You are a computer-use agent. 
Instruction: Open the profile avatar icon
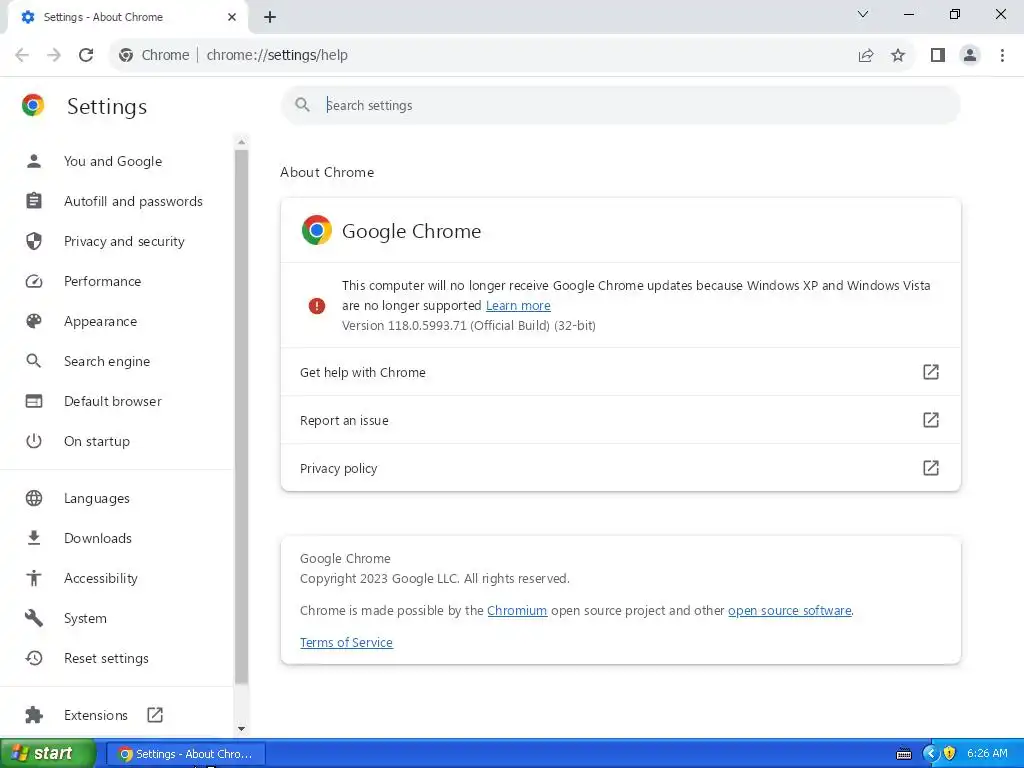click(970, 55)
